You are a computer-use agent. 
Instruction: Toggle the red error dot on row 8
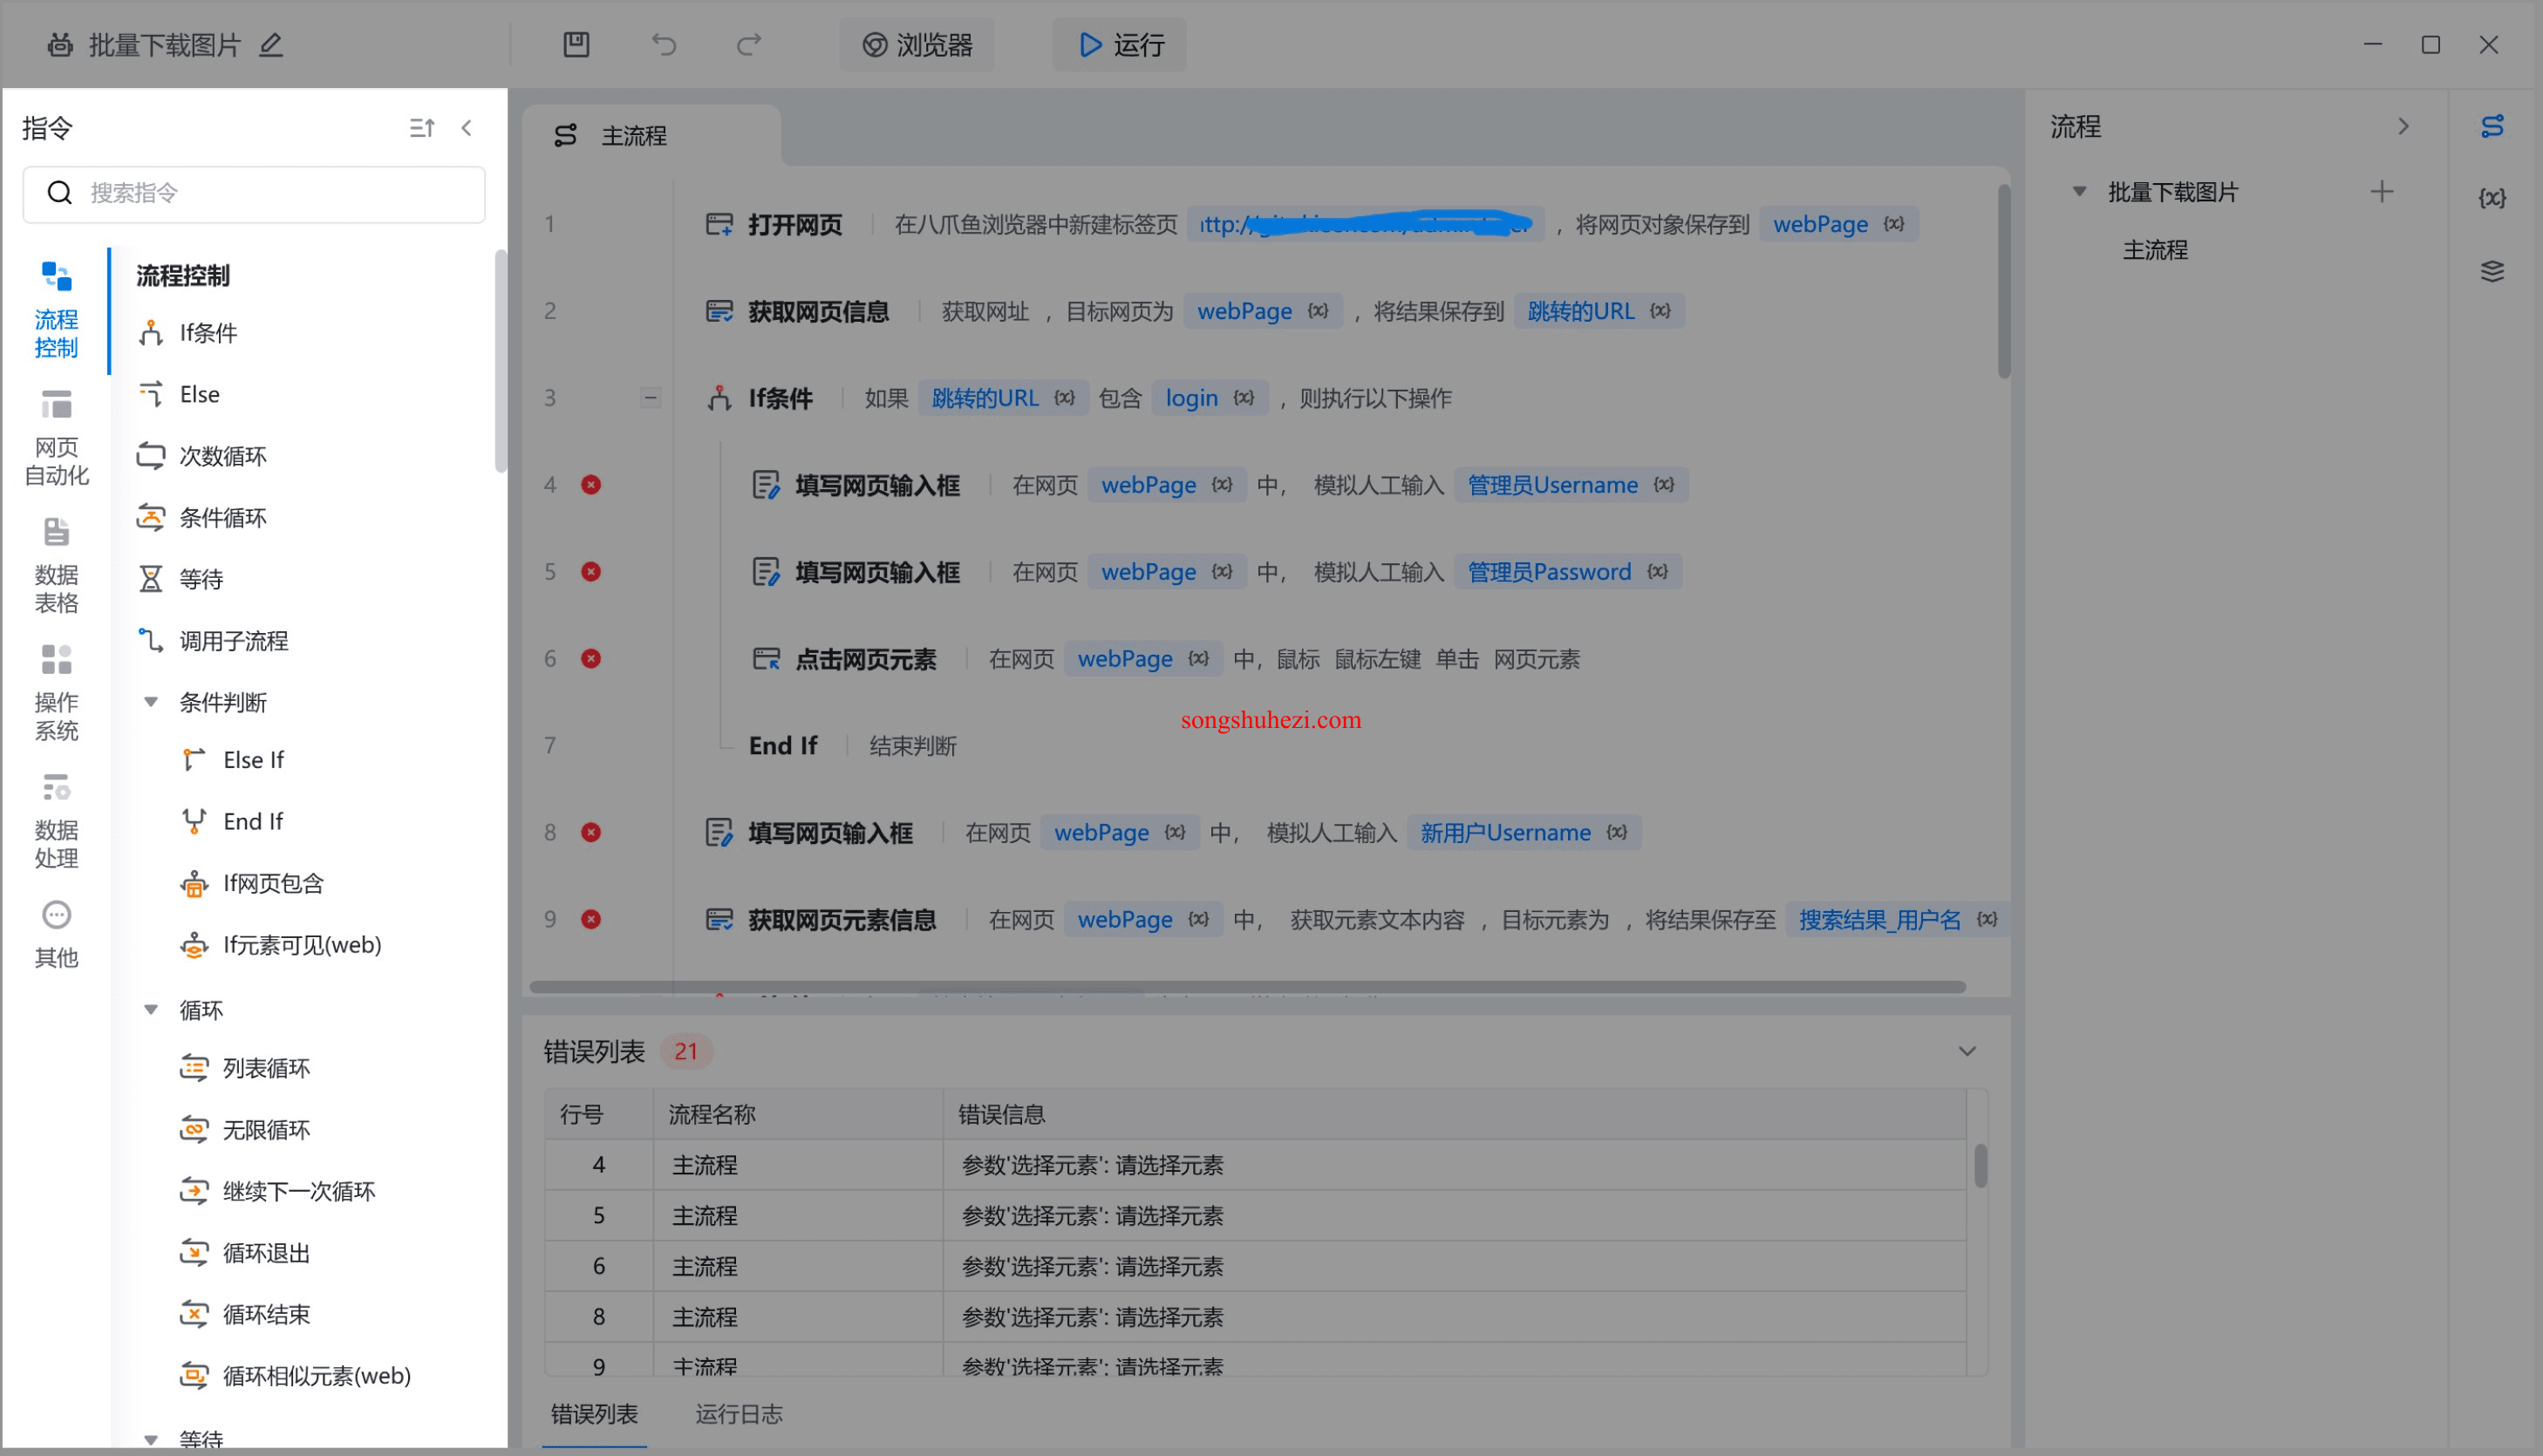point(590,831)
